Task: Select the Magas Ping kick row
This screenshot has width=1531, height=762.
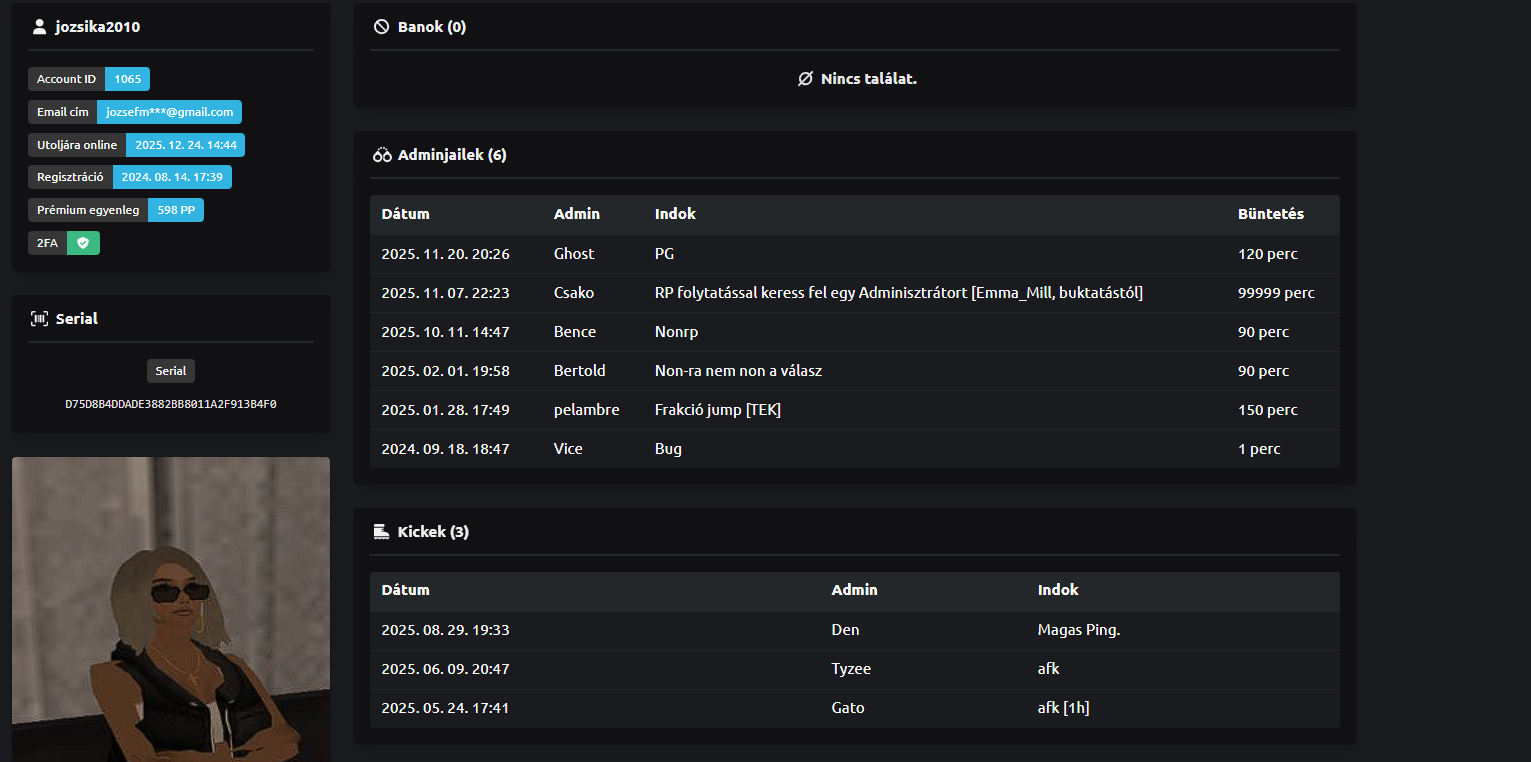Action: coord(854,630)
